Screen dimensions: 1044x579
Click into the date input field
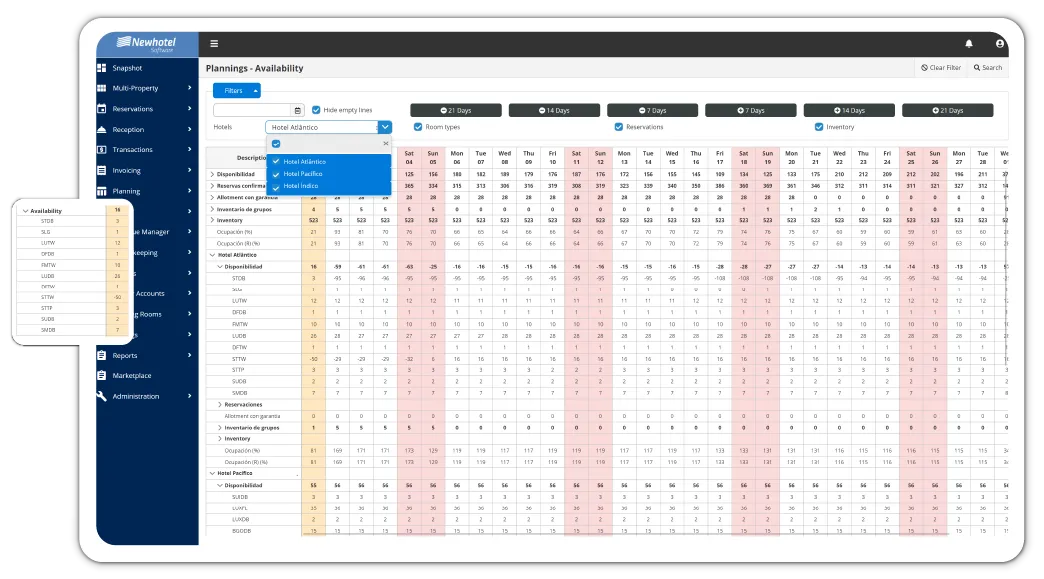[252, 110]
